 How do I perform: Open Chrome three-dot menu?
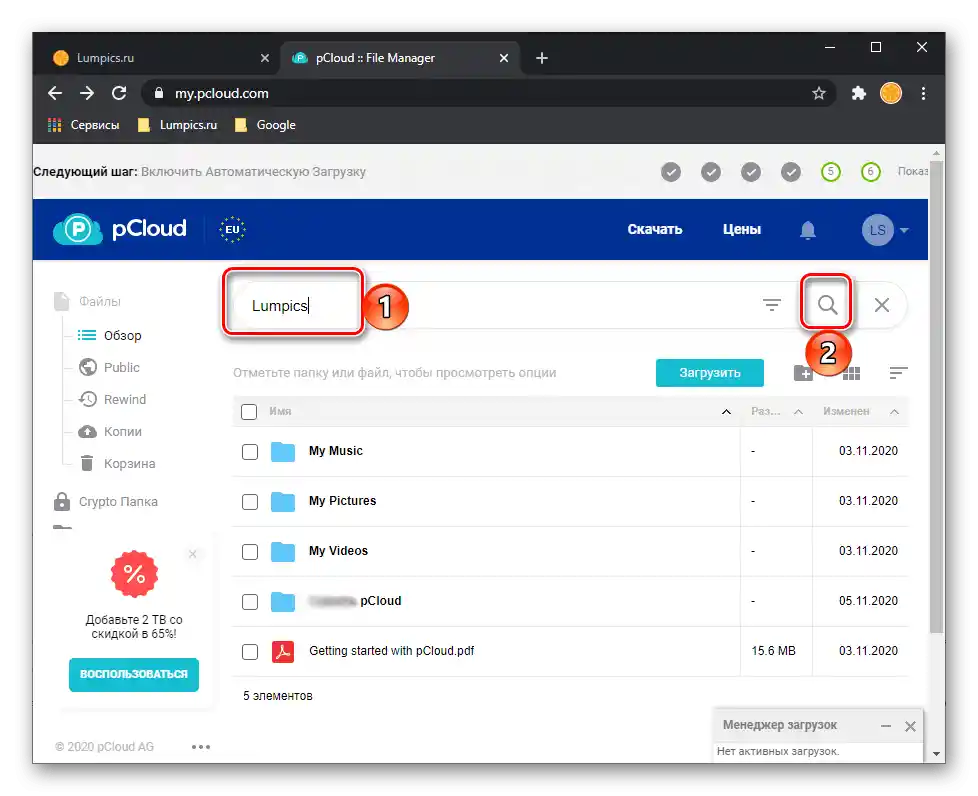923,94
